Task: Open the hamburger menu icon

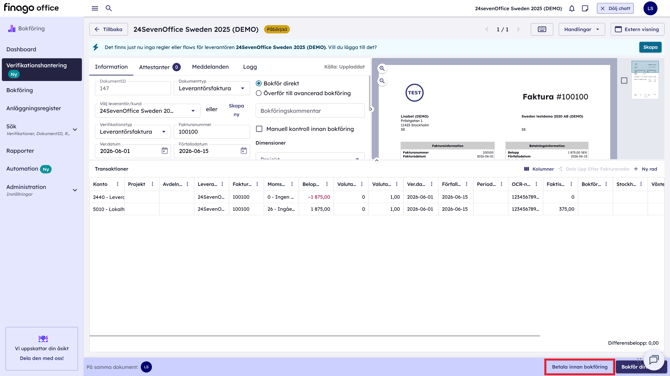Action: tap(95, 8)
